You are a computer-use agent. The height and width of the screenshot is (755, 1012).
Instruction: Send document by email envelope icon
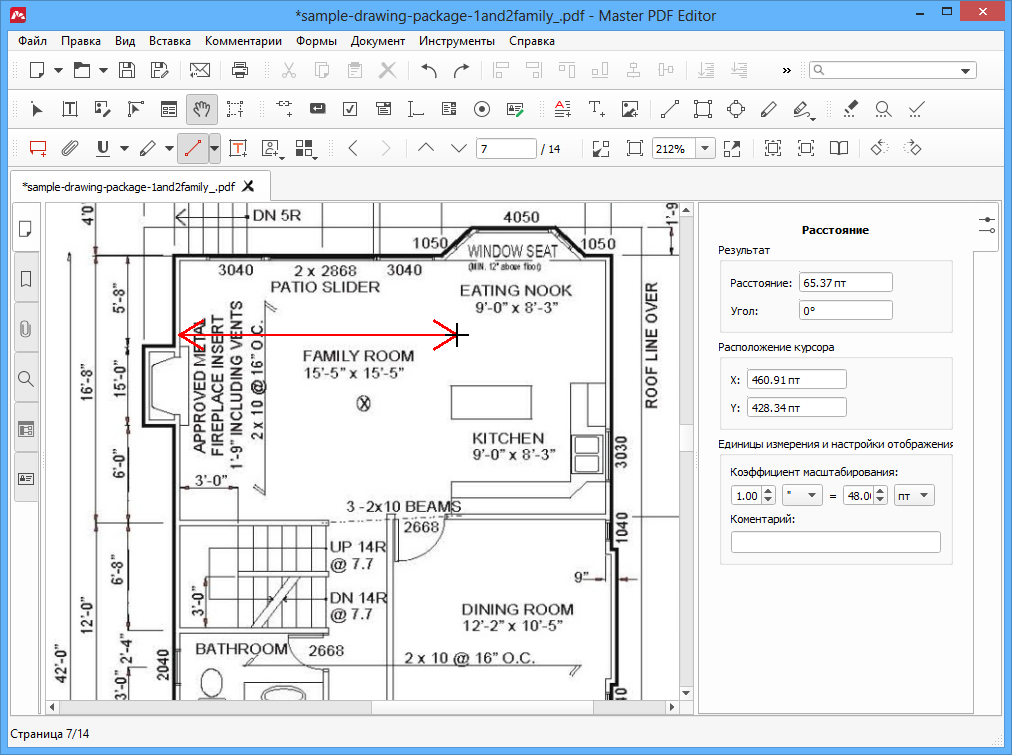(x=200, y=70)
